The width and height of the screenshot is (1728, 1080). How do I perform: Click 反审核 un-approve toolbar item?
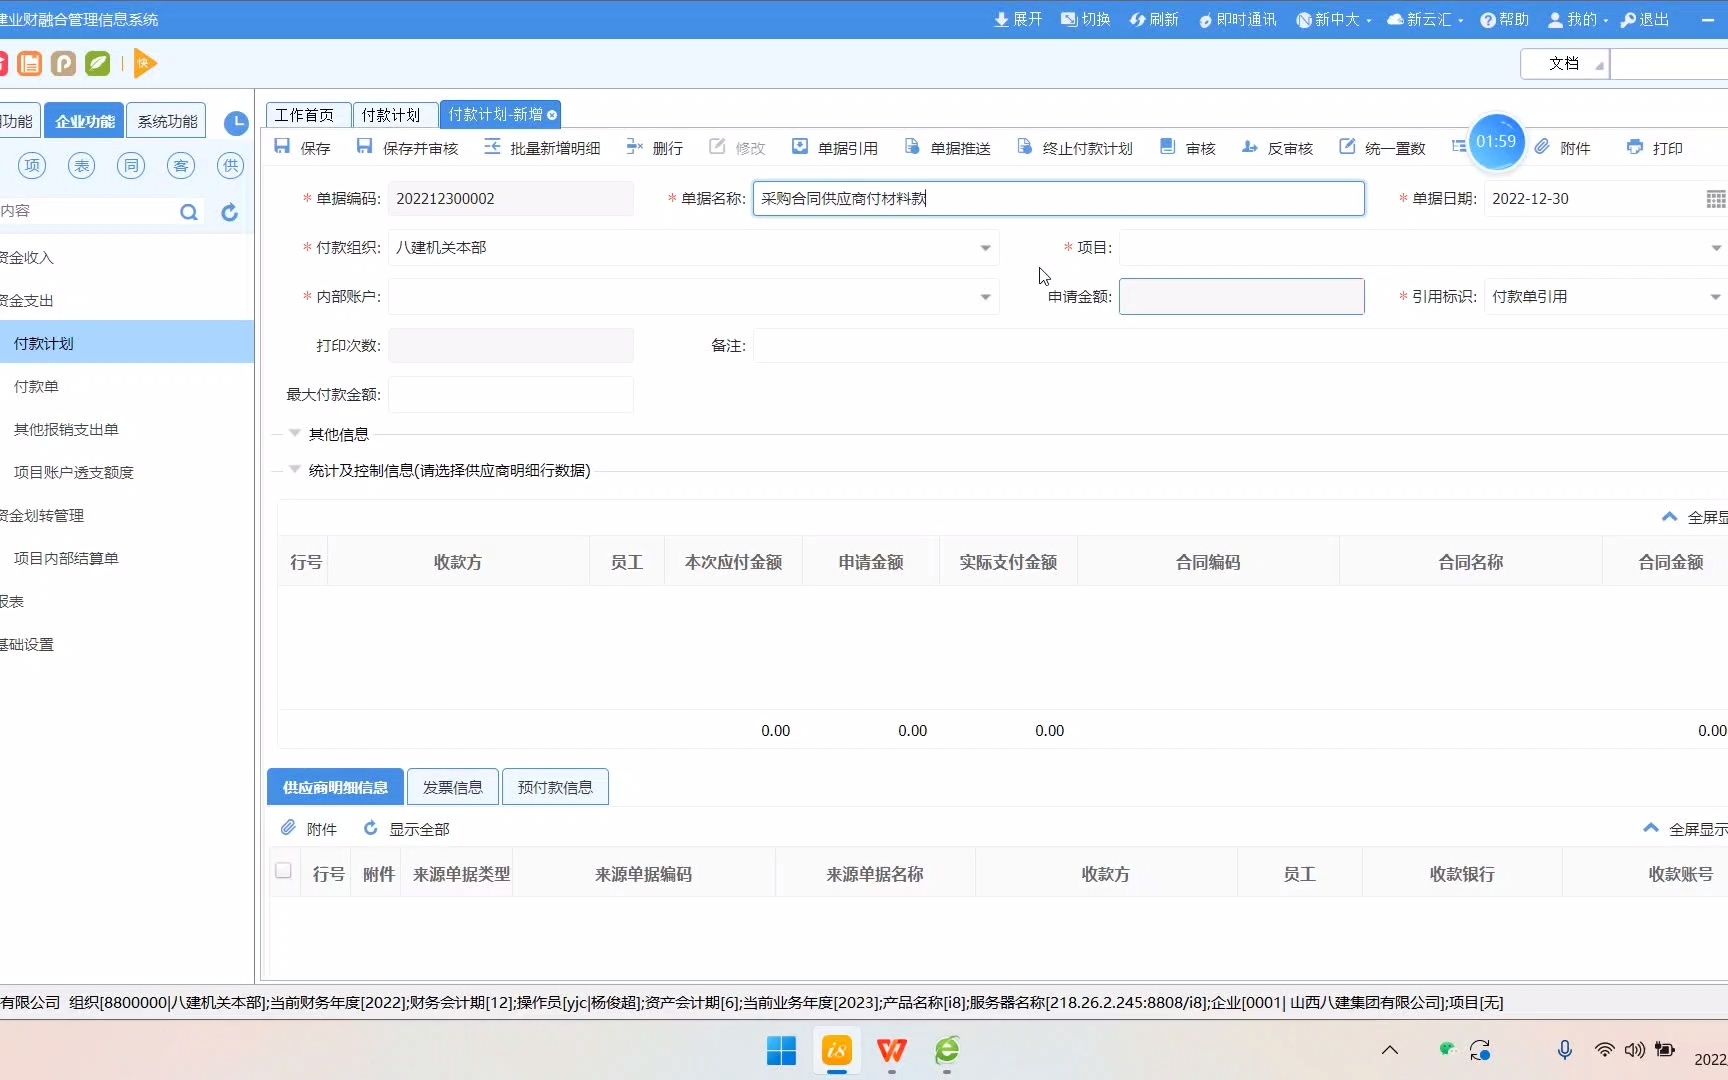point(1277,148)
